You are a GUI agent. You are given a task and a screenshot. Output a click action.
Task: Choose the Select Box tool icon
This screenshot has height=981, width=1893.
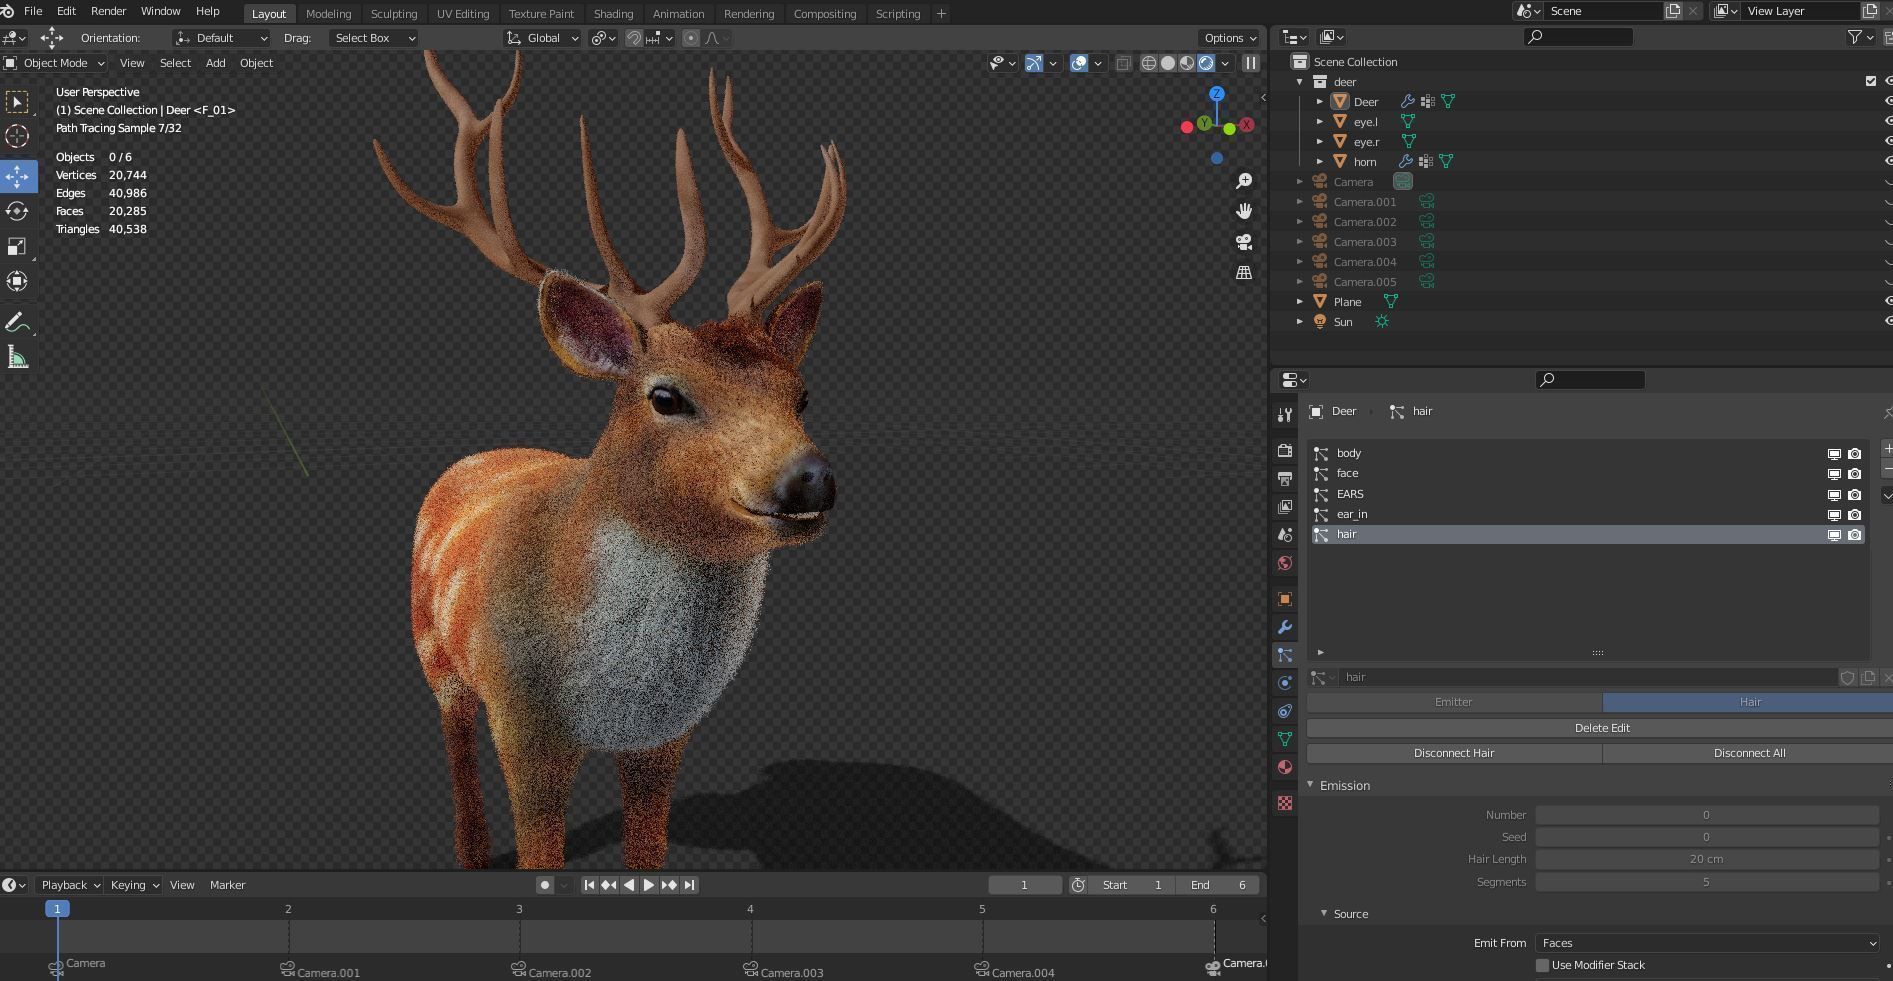pyautogui.click(x=17, y=102)
